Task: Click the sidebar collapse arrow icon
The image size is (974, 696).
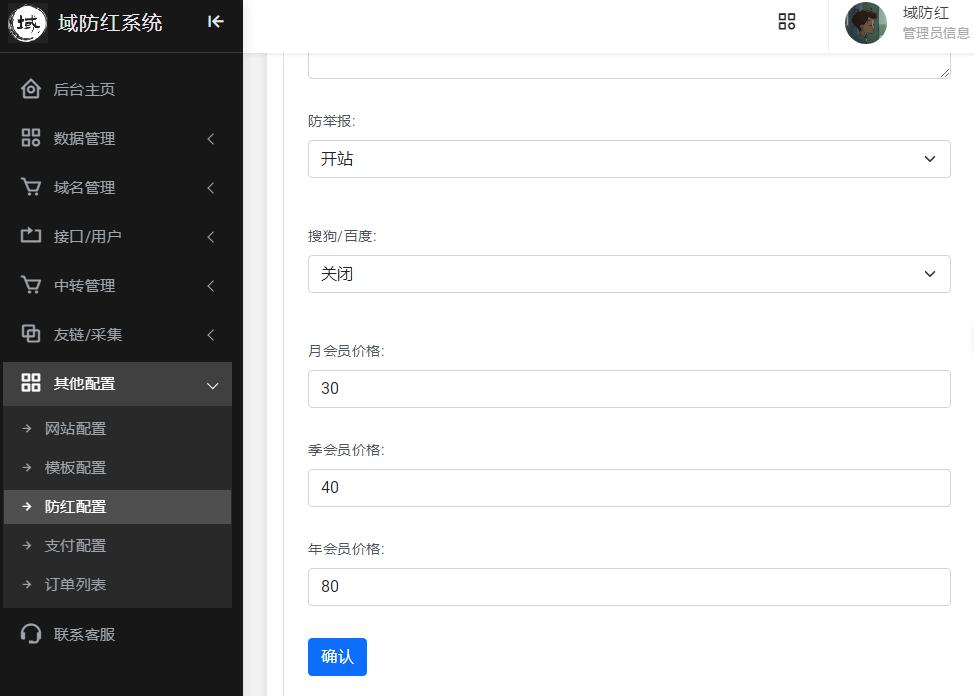Action: (x=215, y=22)
